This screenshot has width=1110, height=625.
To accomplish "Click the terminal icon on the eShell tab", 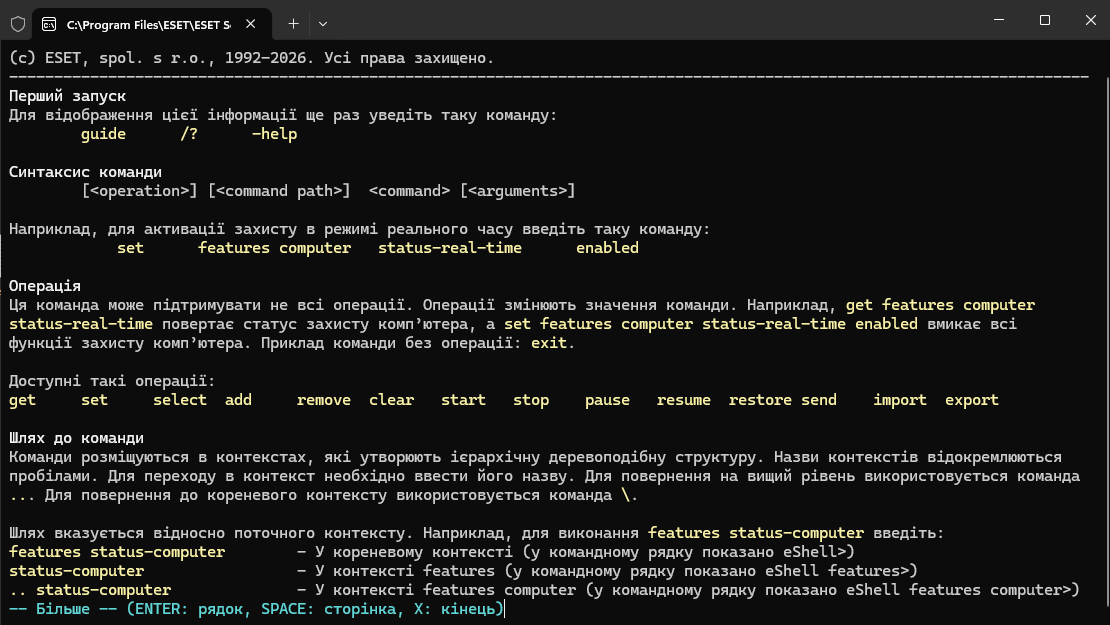I will coord(49,24).
